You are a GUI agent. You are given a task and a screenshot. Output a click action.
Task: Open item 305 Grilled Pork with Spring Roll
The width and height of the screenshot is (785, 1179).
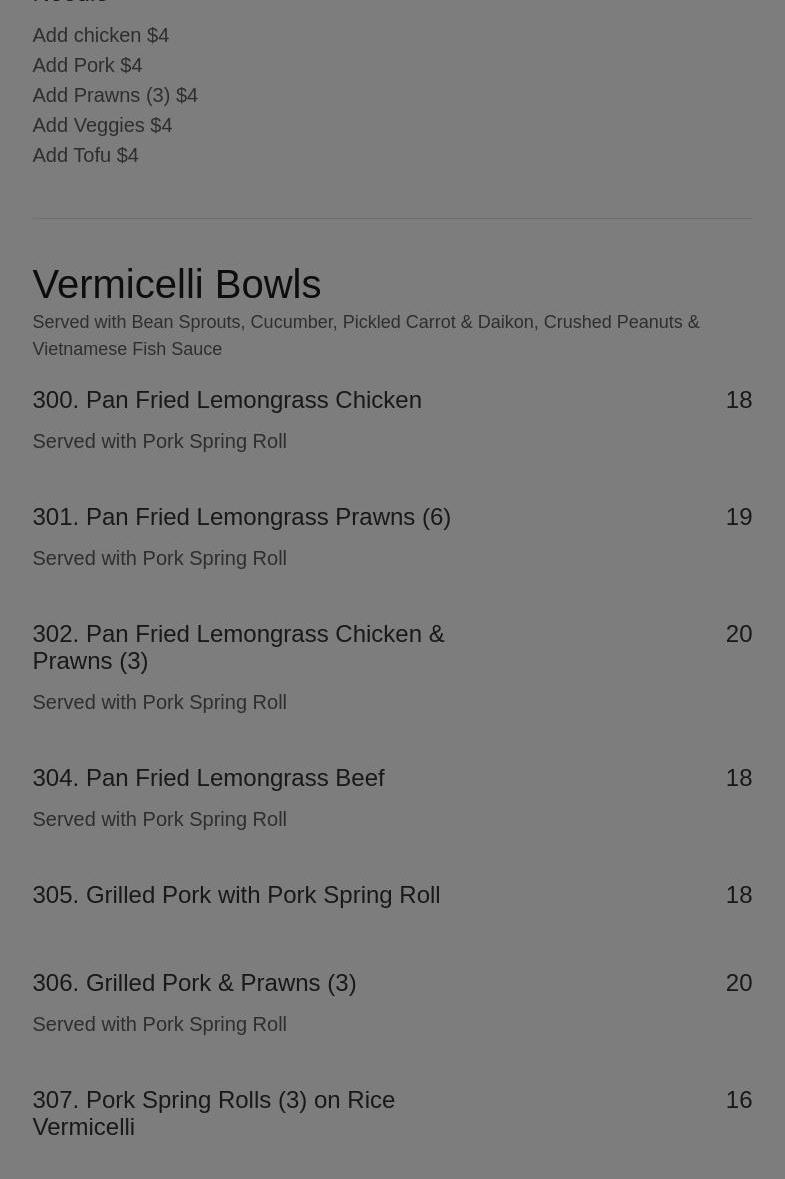[236, 895]
